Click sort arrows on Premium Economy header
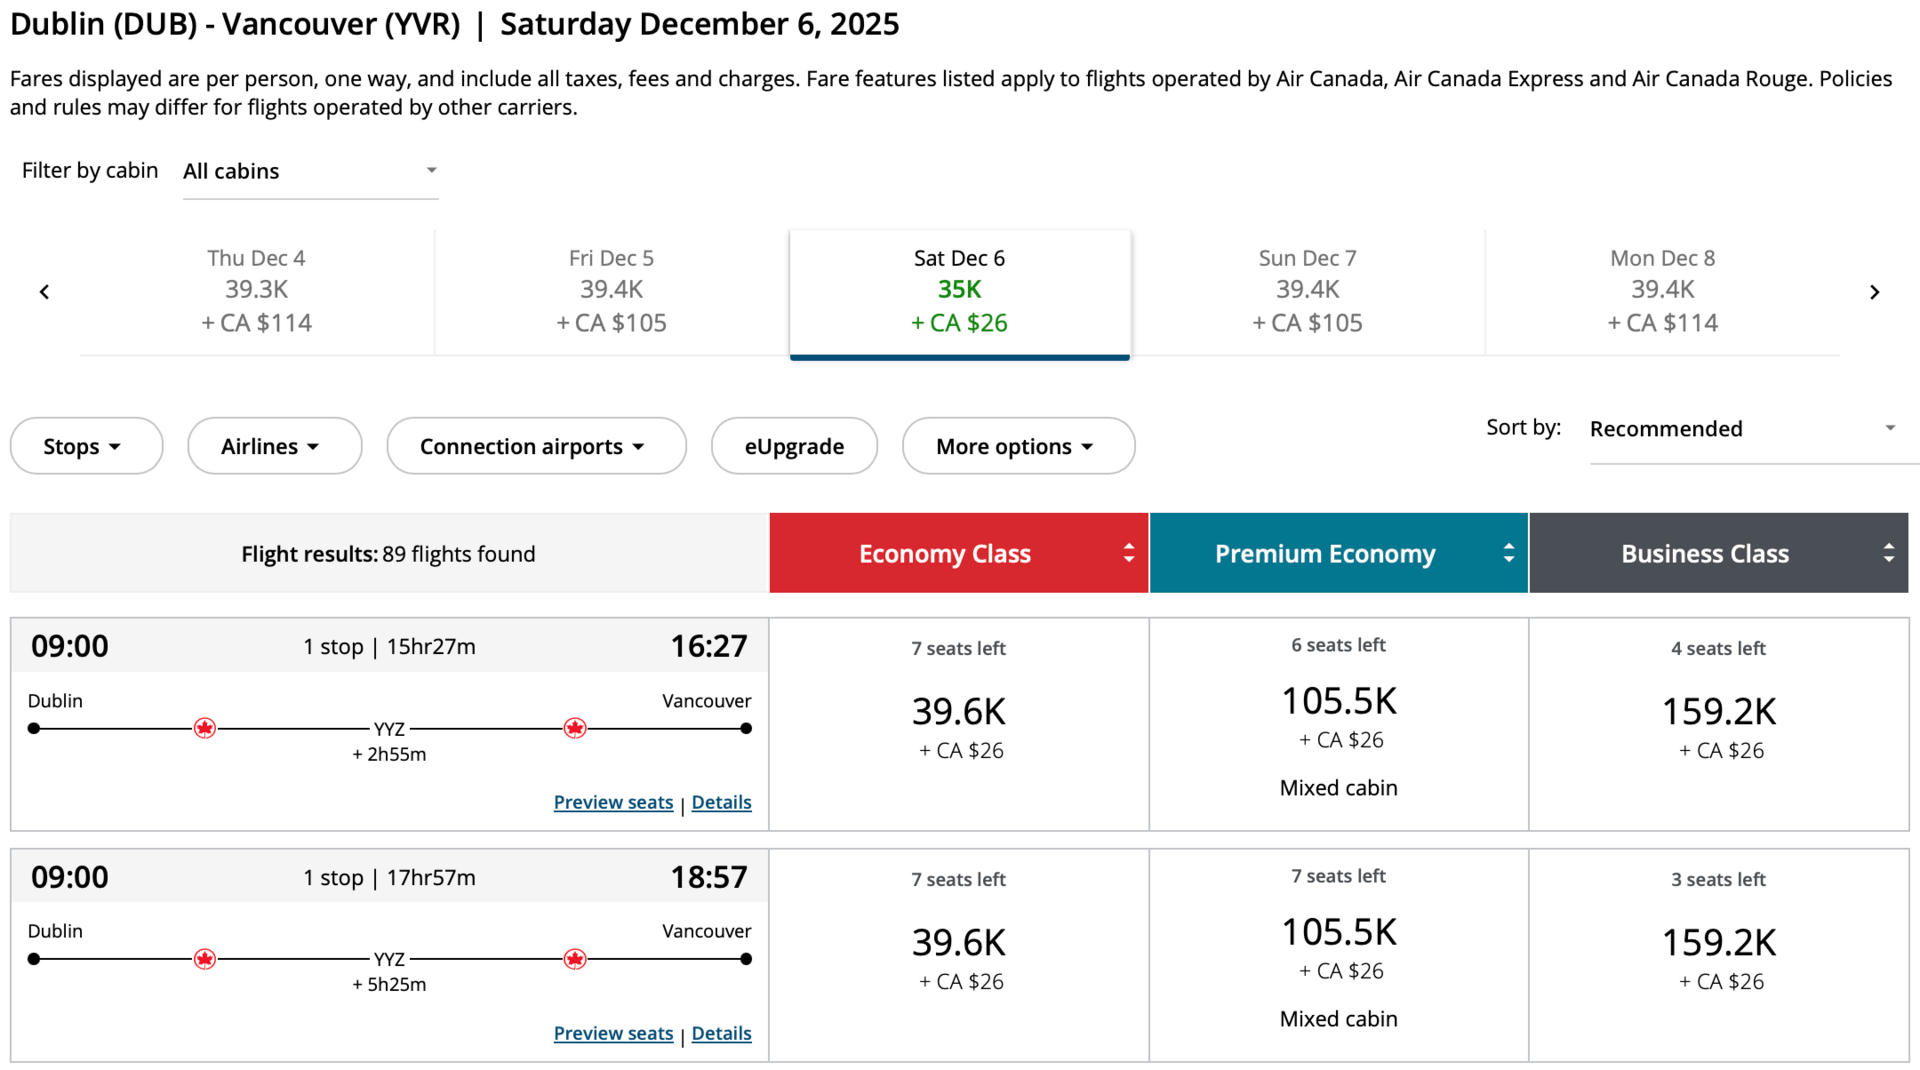This screenshot has width=1920, height=1070. (1508, 553)
